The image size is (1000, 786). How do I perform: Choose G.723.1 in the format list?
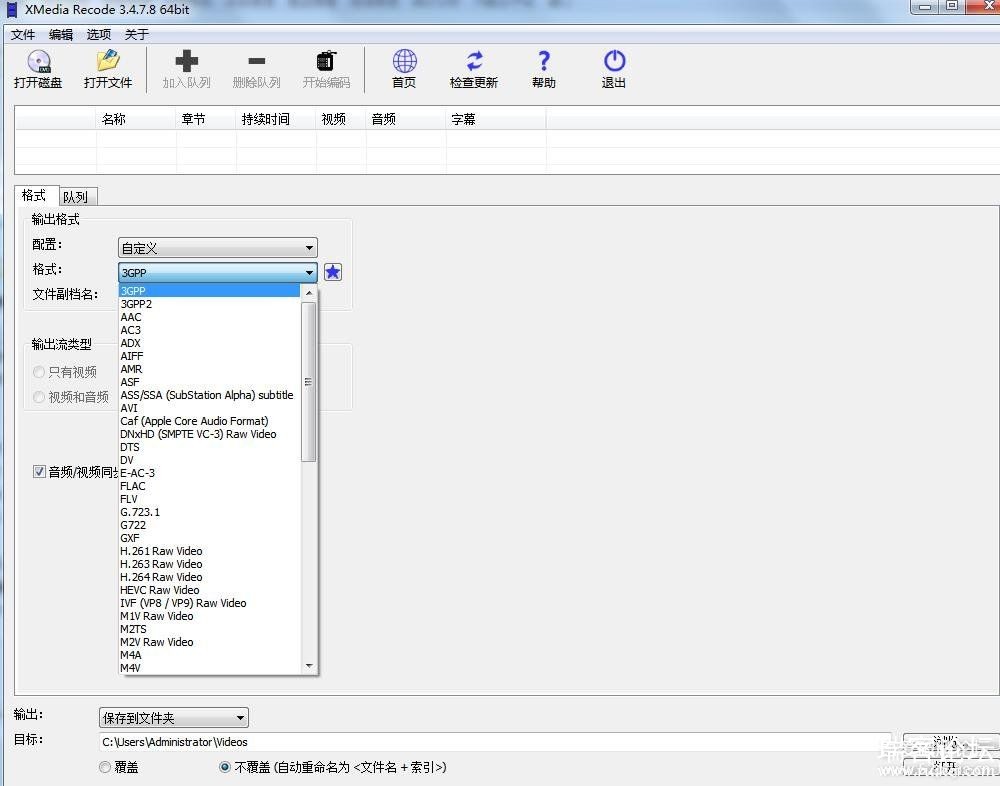[x=209, y=512]
